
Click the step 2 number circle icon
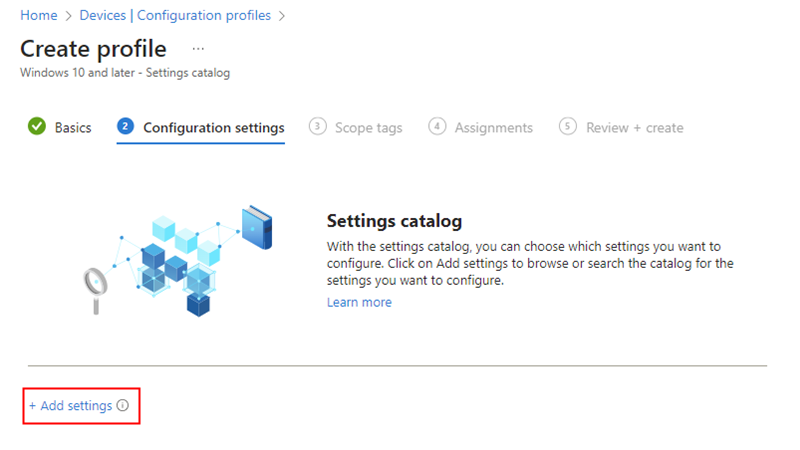click(125, 127)
